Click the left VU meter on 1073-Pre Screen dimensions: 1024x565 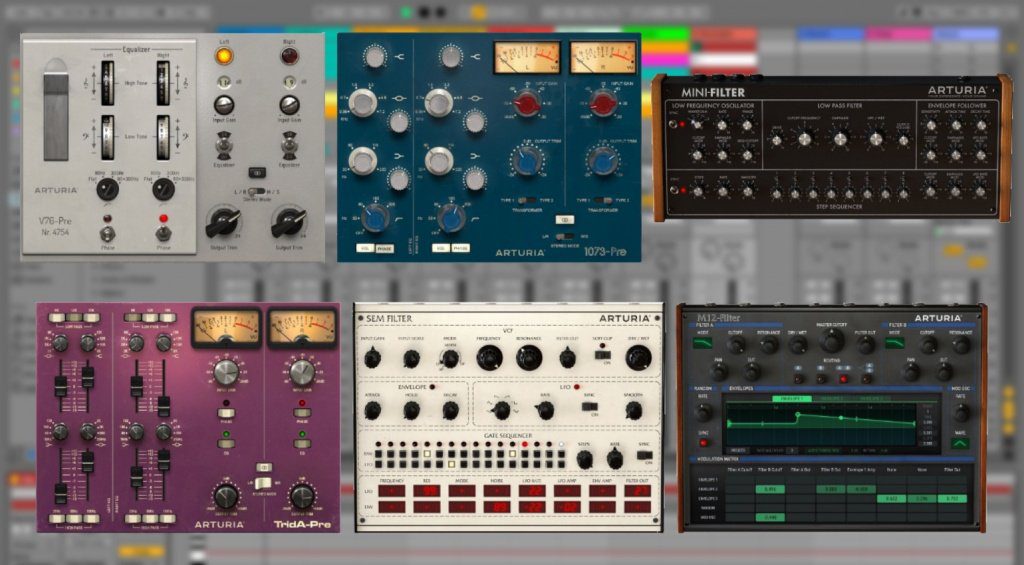[526, 58]
